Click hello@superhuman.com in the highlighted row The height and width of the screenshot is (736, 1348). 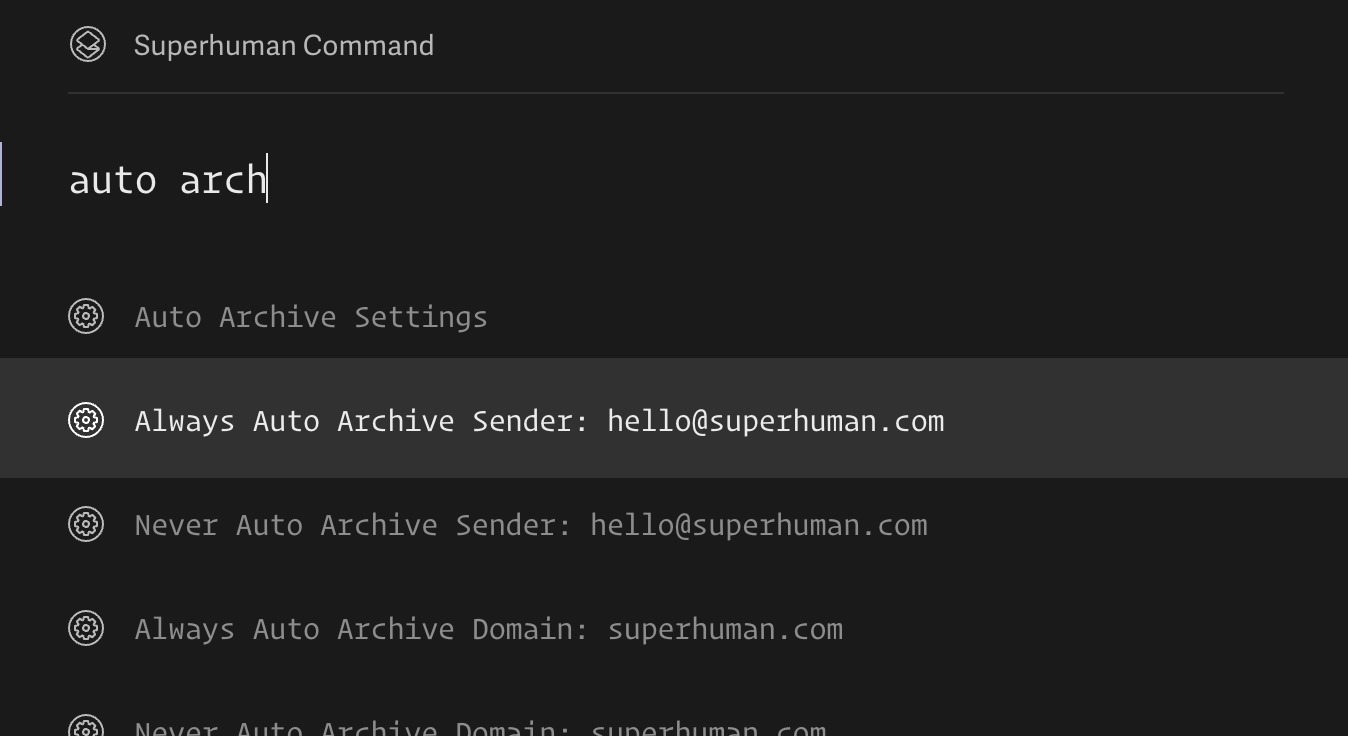[775, 421]
